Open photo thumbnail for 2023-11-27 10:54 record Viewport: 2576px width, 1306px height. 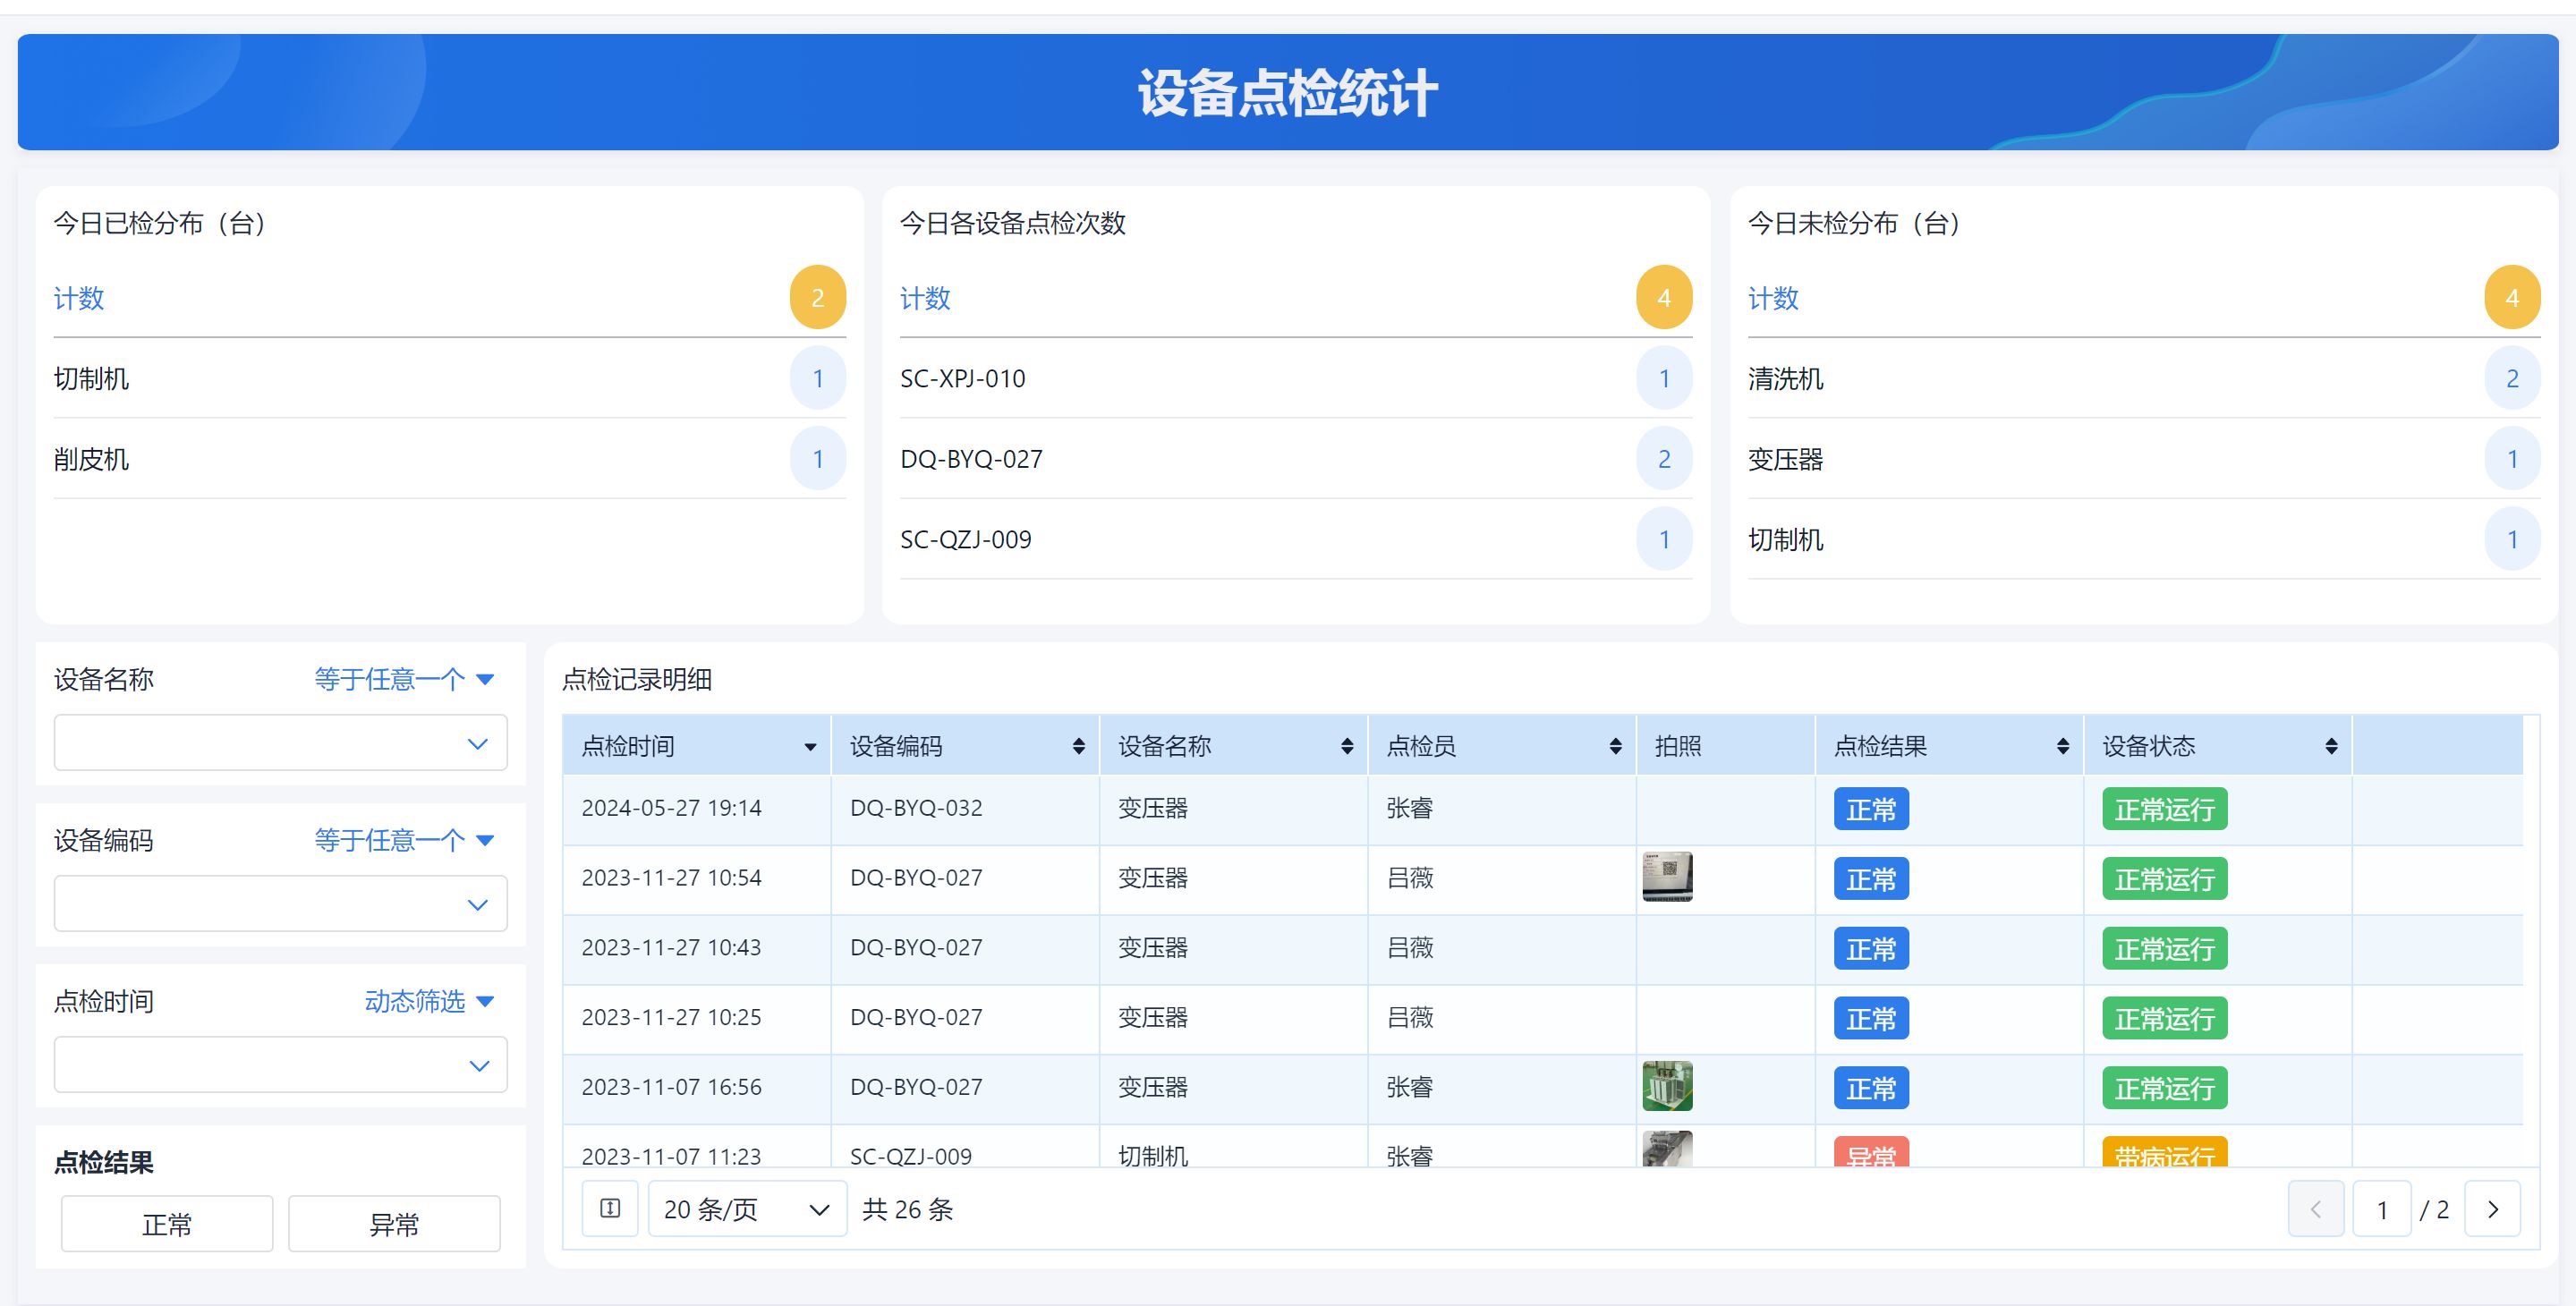1667,877
